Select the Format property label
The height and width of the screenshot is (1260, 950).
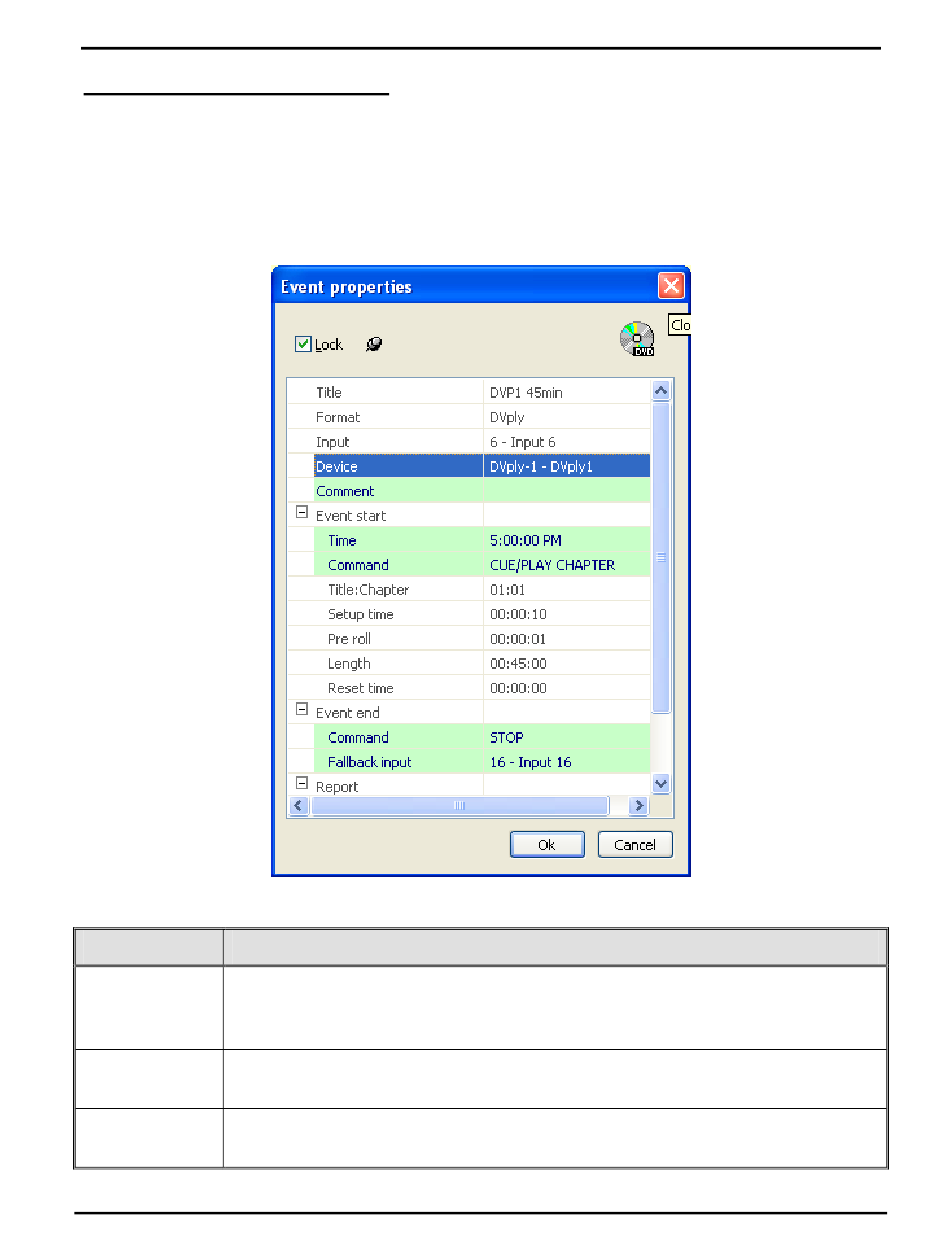[338, 417]
